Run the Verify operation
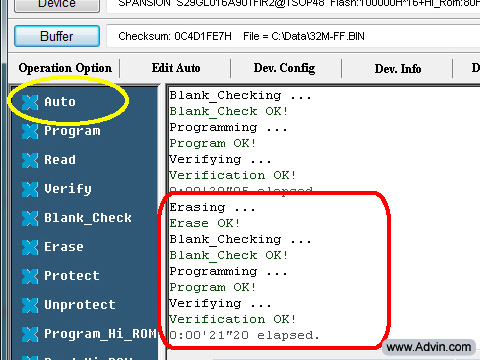This screenshot has height=360, width=480. point(68,189)
